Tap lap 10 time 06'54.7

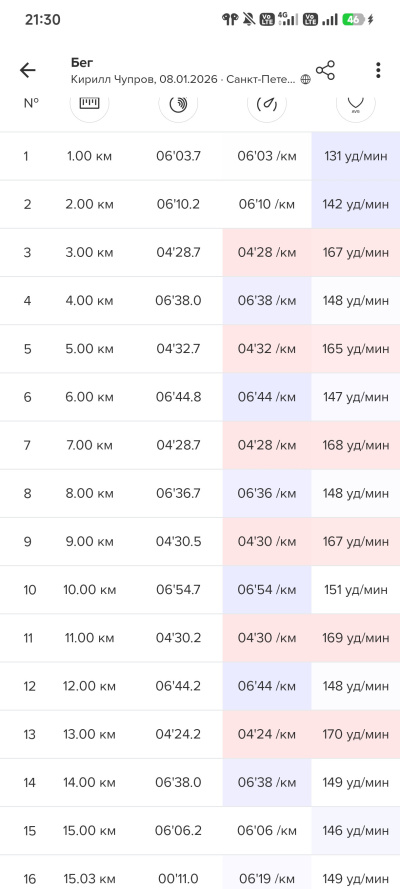coord(178,590)
